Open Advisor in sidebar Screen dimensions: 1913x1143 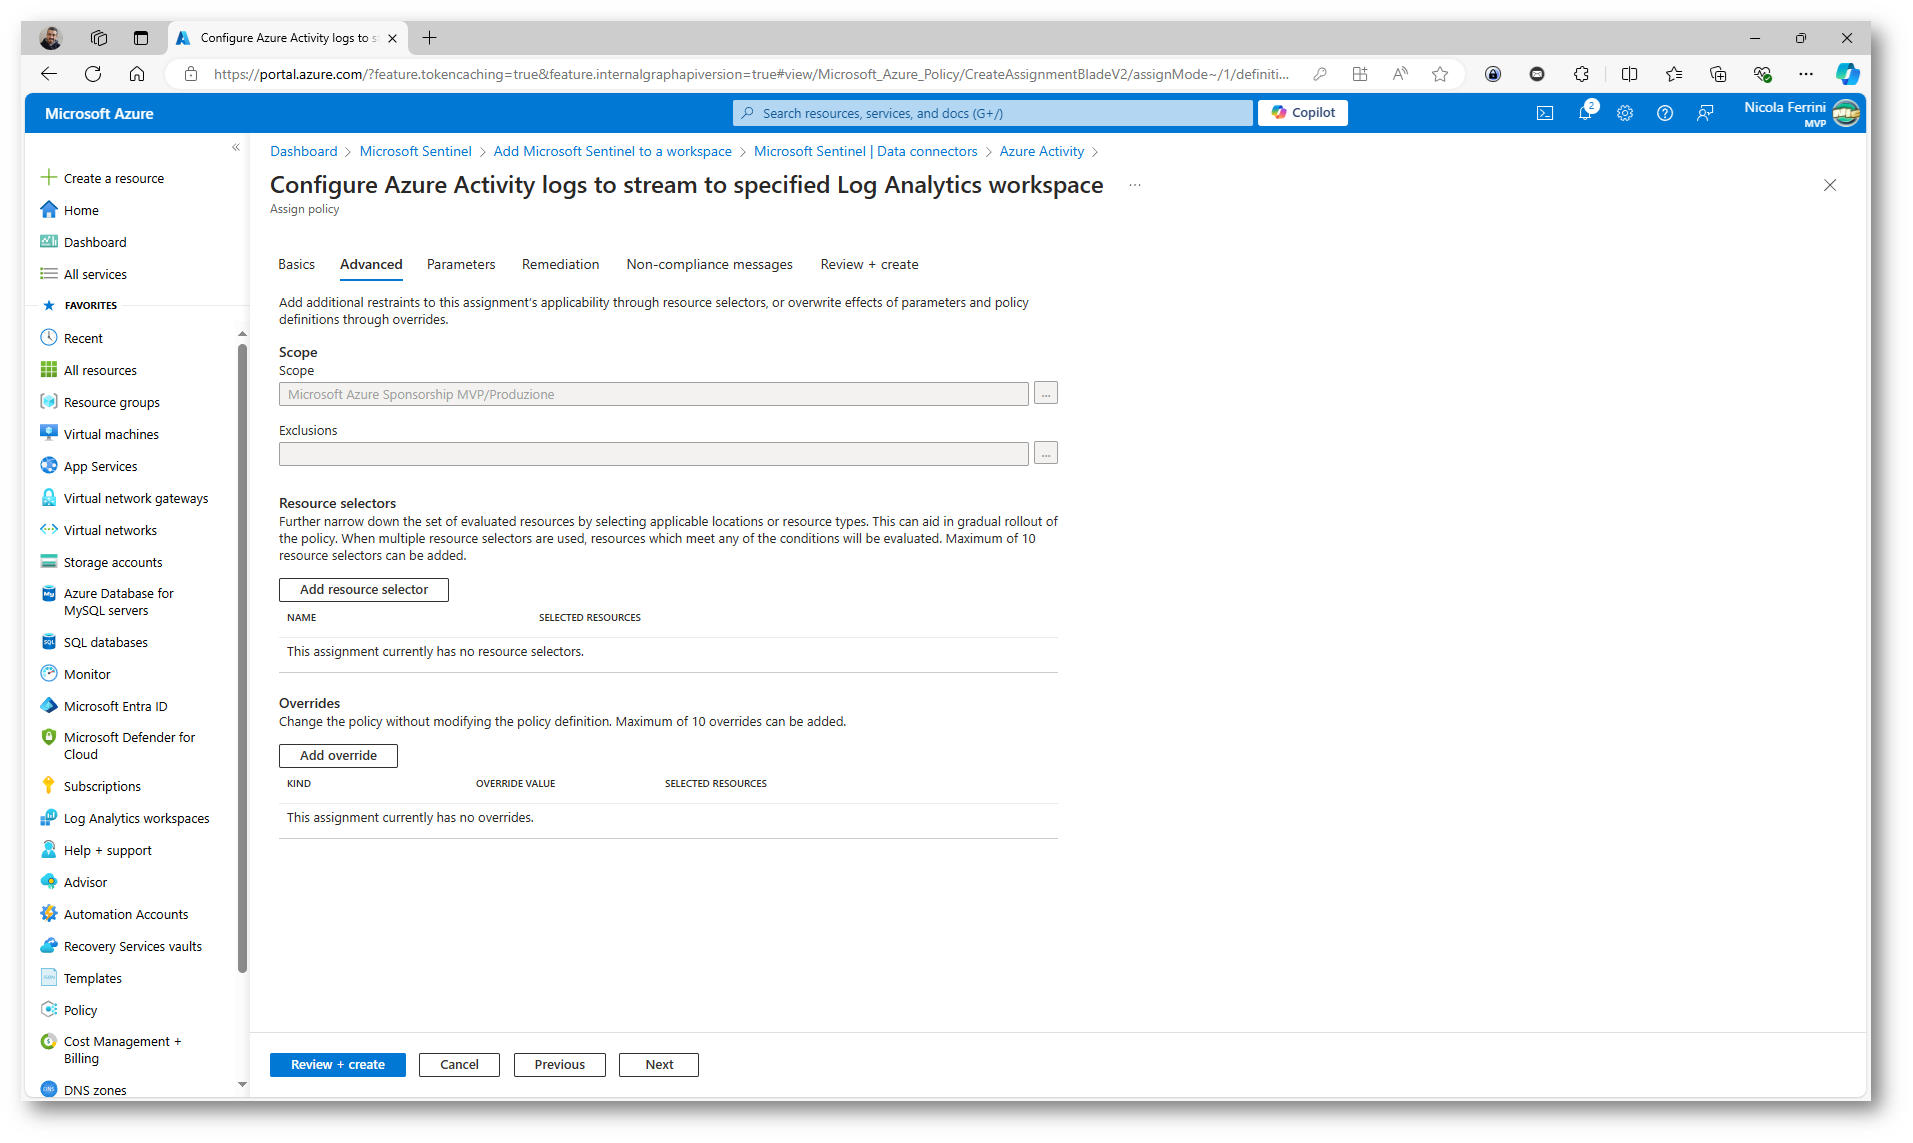coord(85,882)
